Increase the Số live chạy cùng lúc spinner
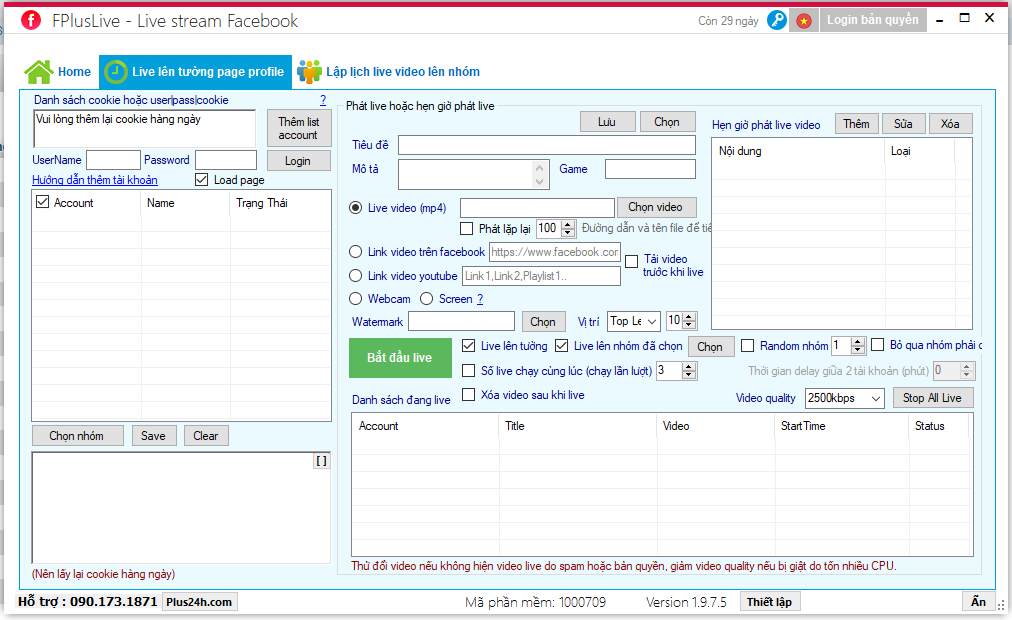Image resolution: width=1012 pixels, height=620 pixels. click(689, 367)
